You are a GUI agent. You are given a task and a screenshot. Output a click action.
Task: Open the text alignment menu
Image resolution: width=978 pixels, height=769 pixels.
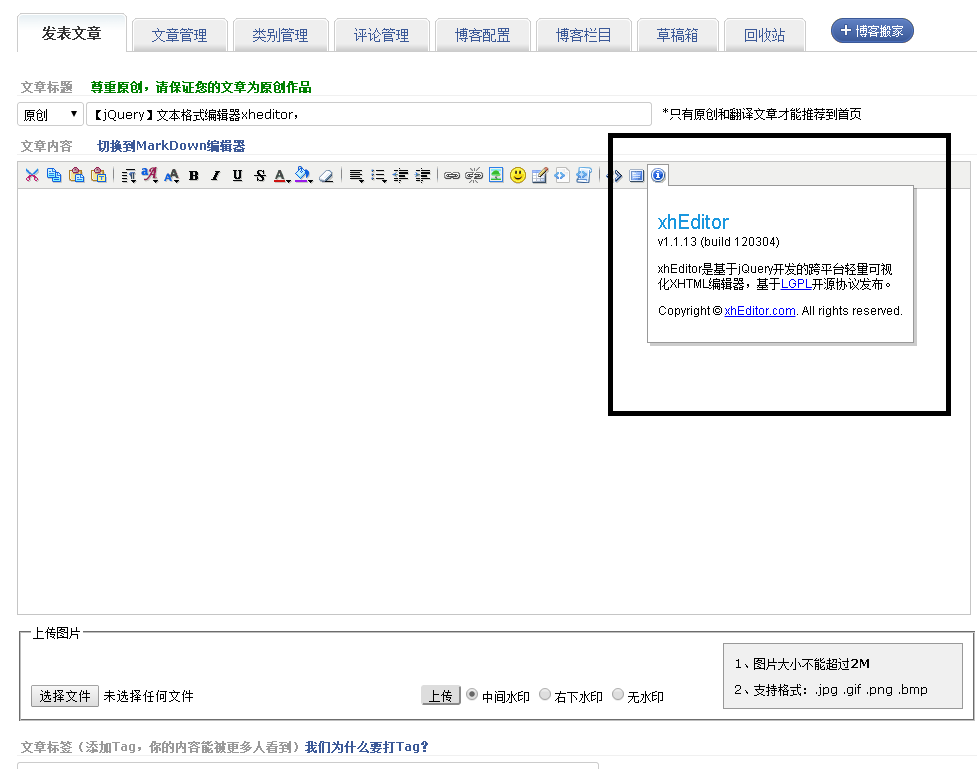[x=356, y=175]
